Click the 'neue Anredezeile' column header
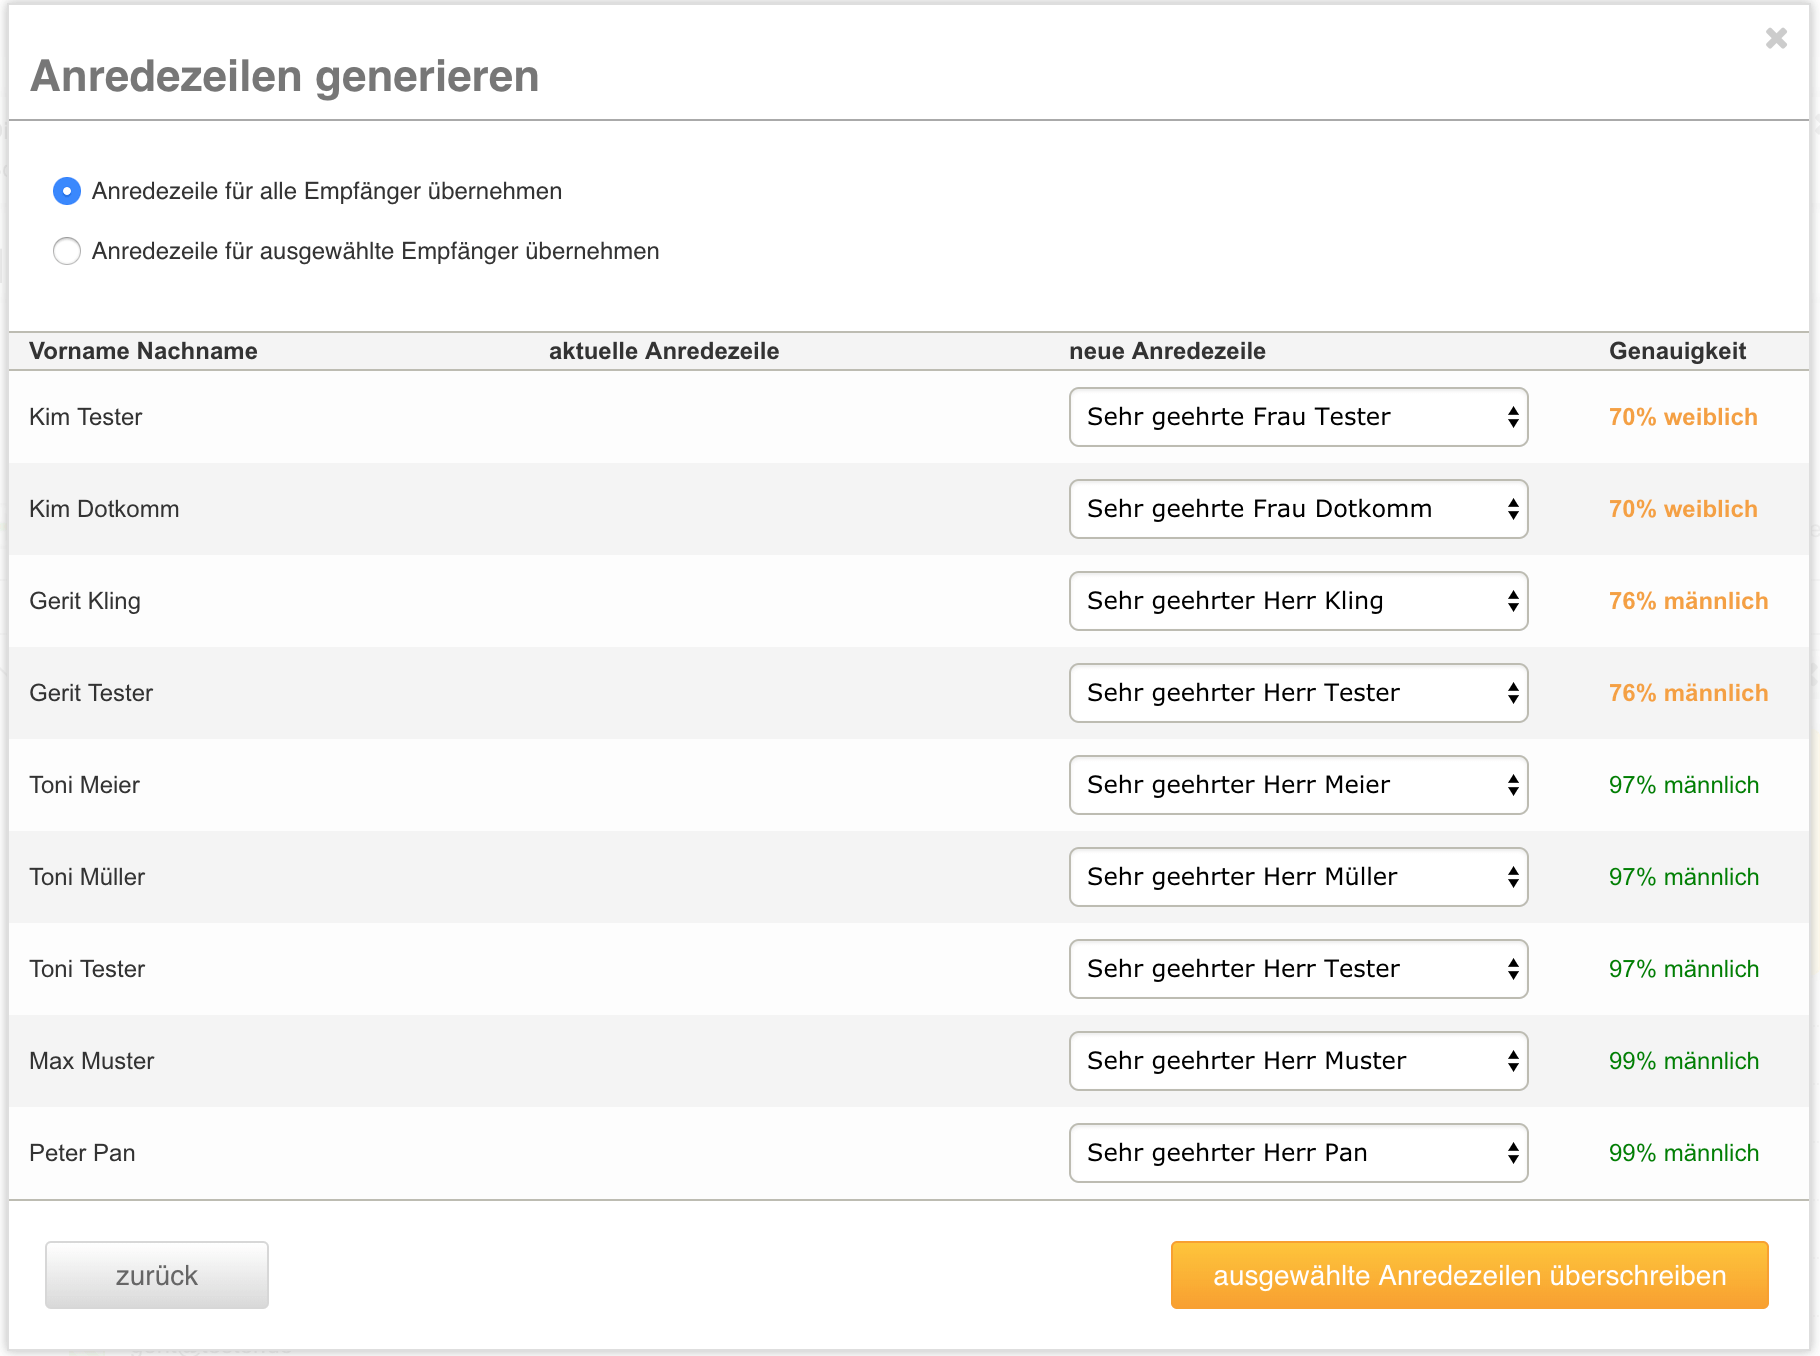The height and width of the screenshot is (1356, 1820). coord(1167,351)
